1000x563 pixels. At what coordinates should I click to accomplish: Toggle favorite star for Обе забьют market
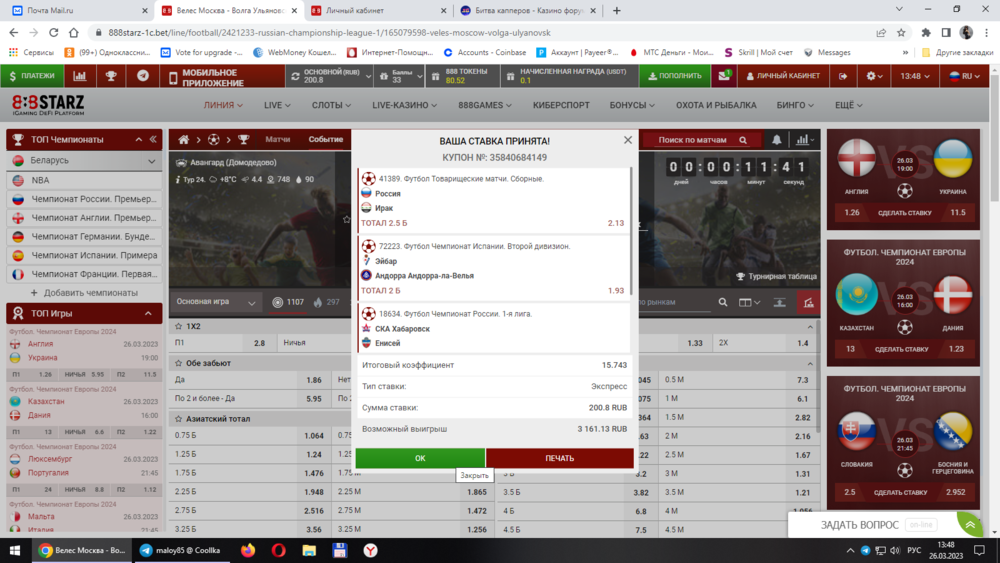[178, 363]
